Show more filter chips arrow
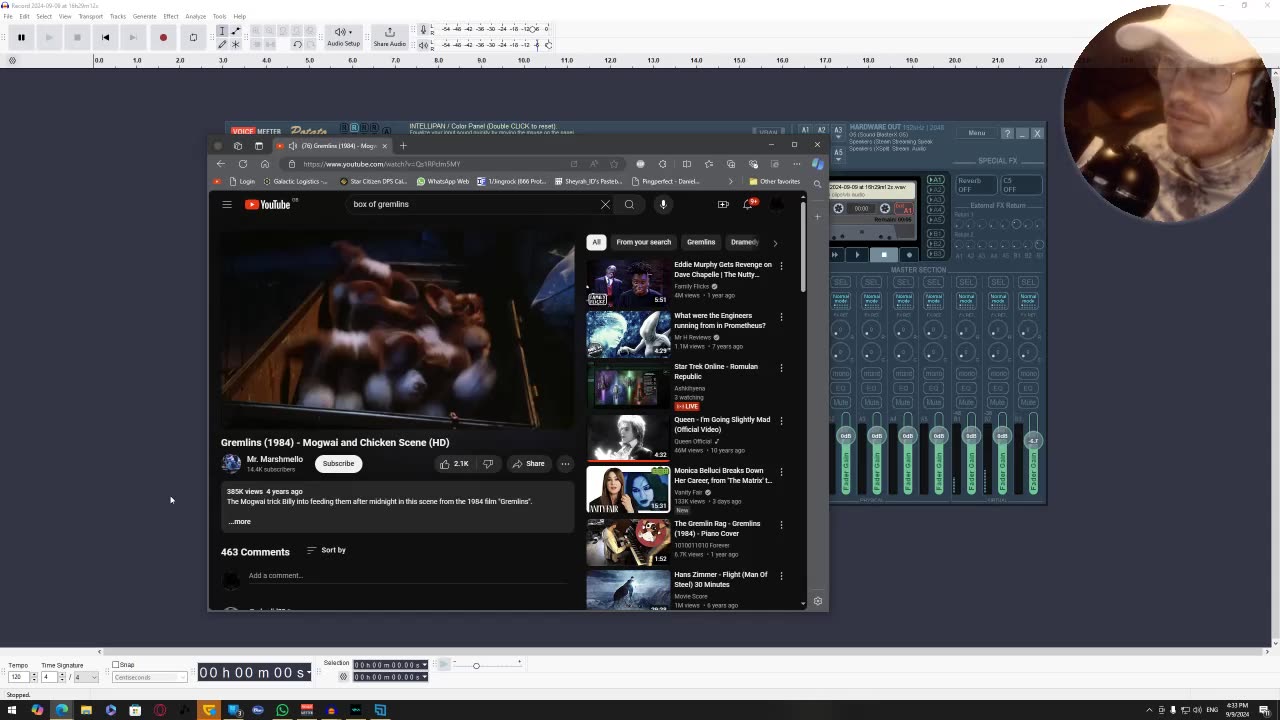The image size is (1280, 720). (x=775, y=242)
